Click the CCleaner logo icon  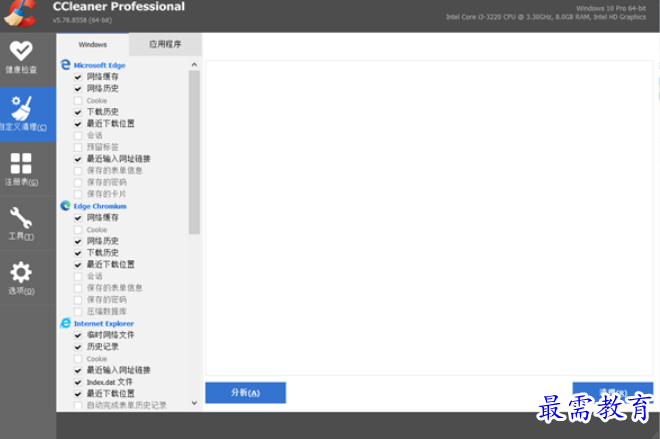20,13
